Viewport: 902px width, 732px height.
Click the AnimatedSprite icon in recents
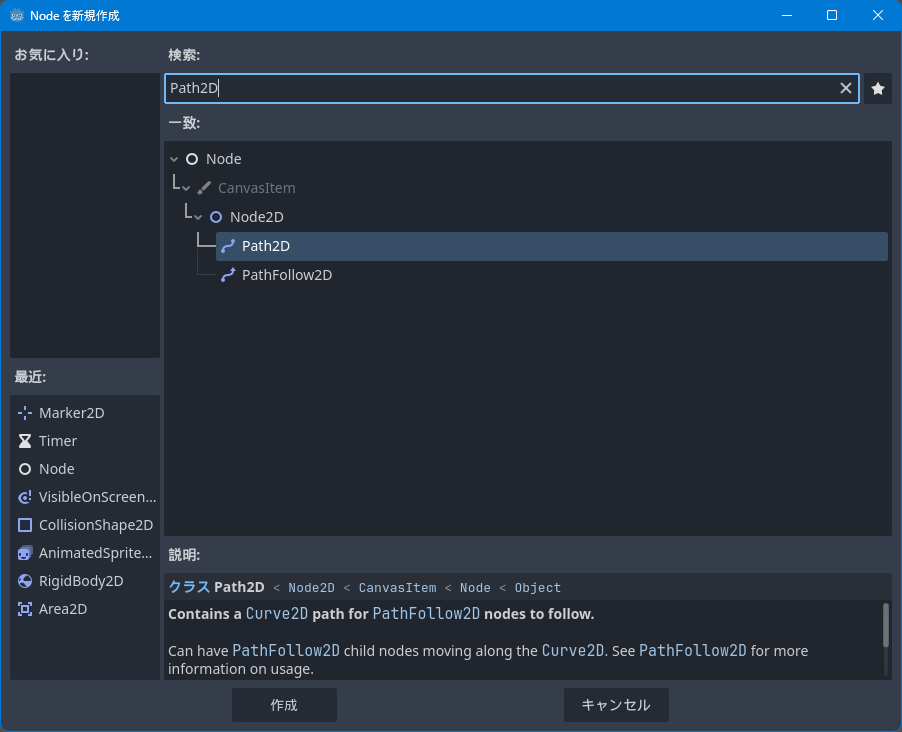coord(25,553)
